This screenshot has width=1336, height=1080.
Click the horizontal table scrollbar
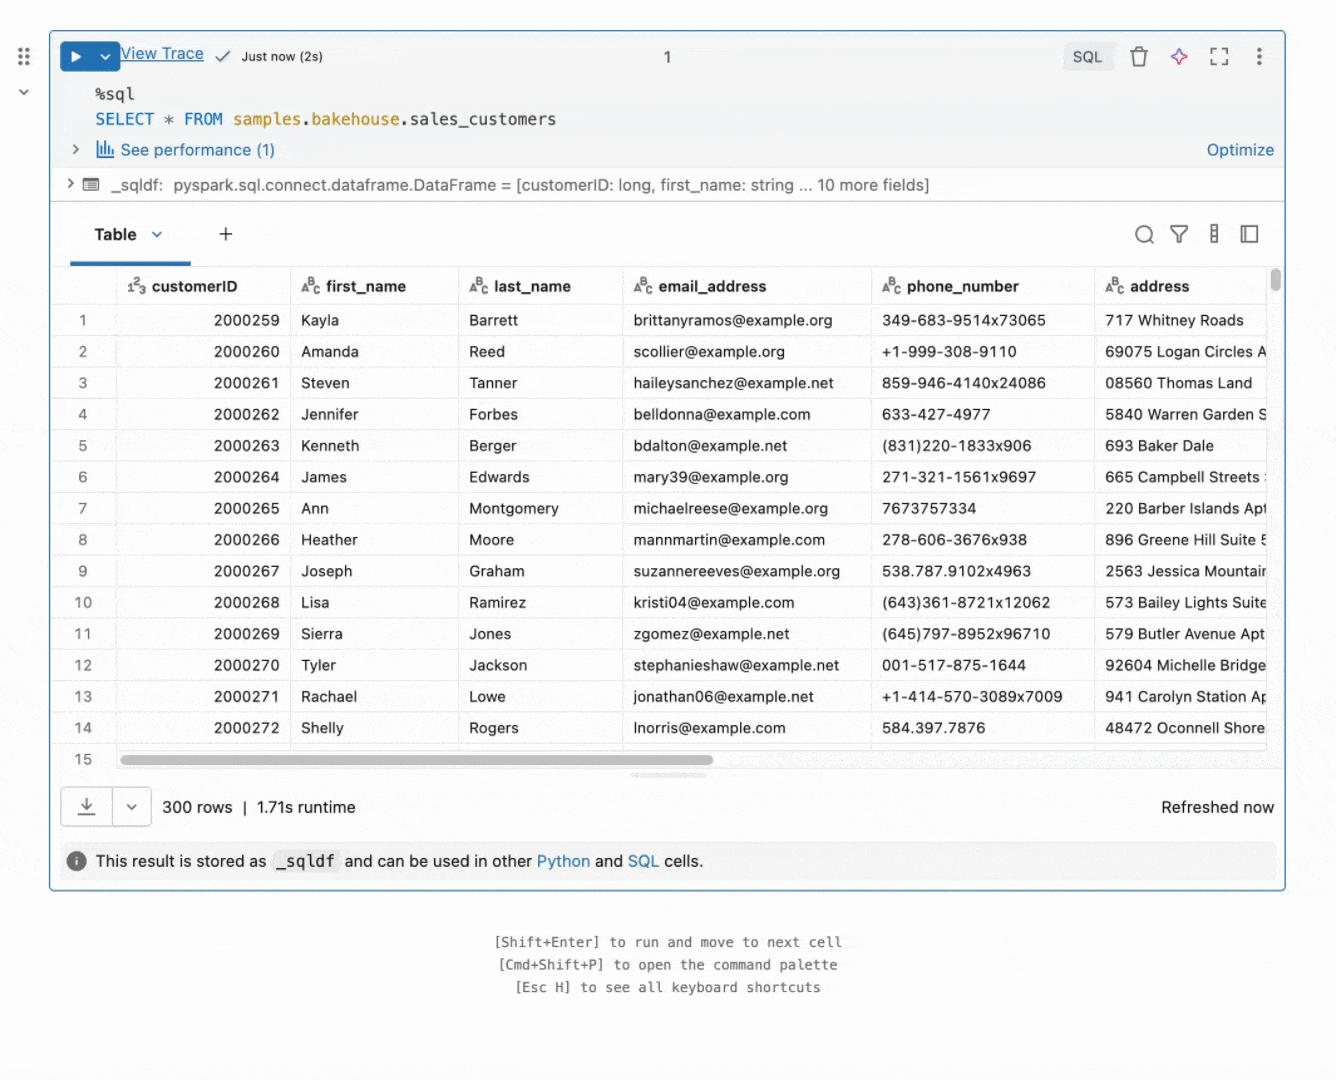tap(414, 760)
